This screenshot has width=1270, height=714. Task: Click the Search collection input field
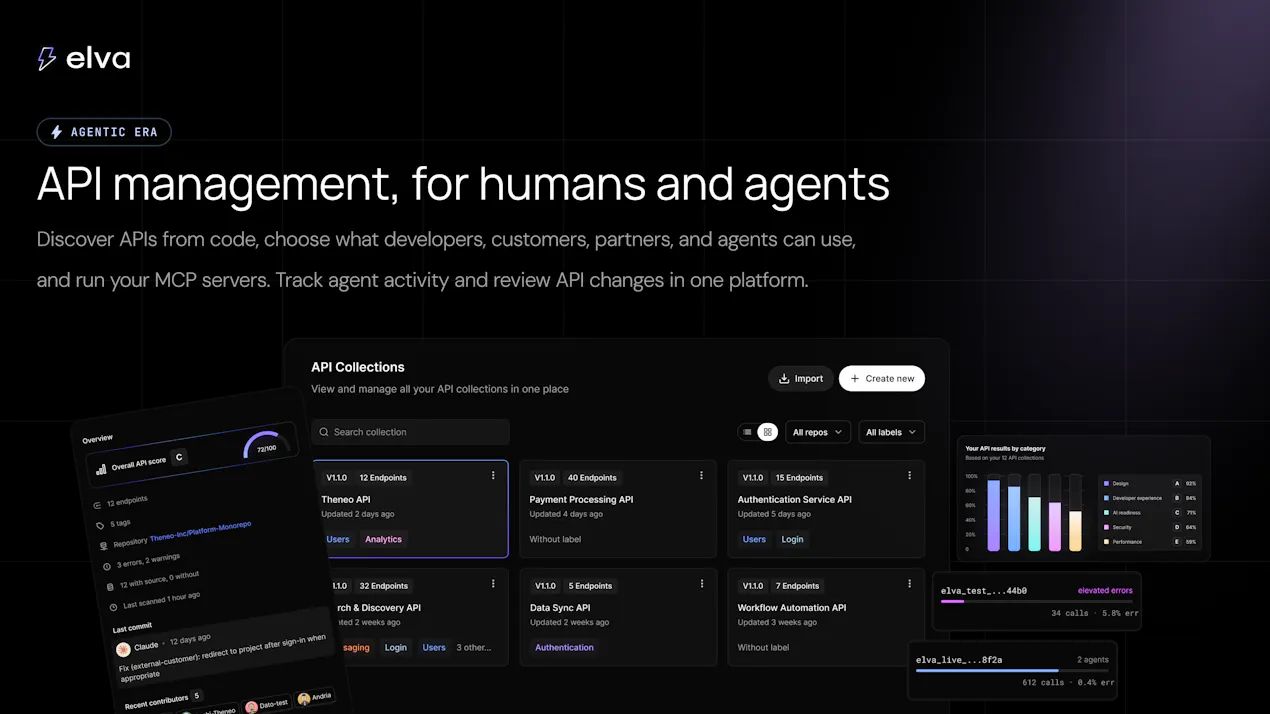coord(410,432)
